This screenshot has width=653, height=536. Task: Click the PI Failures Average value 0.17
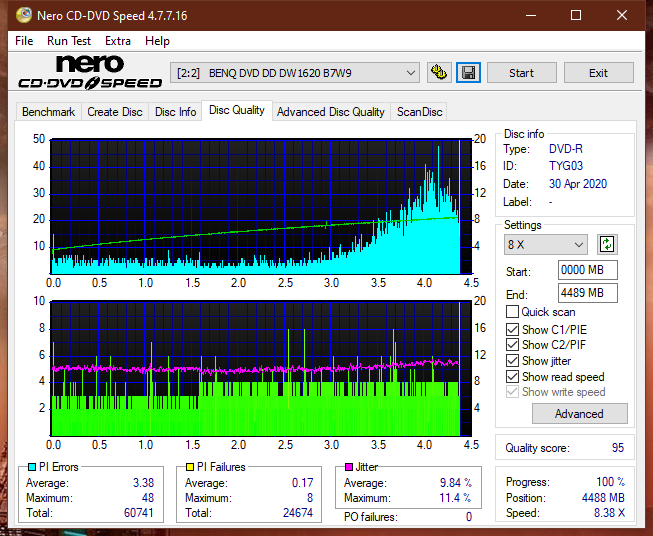(303, 483)
